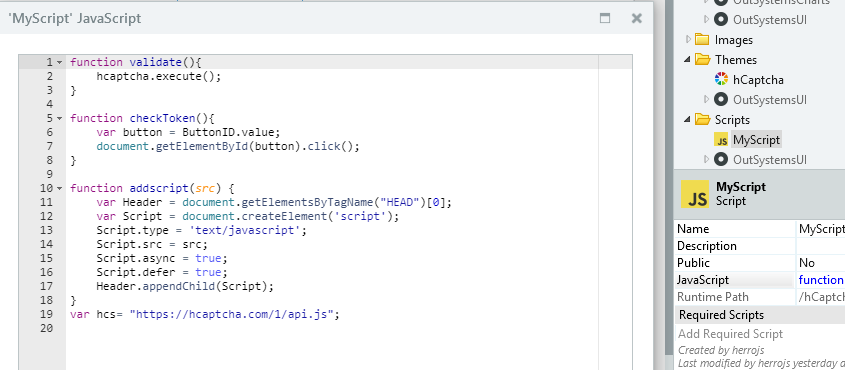
Task: Click the OutSystemsUI icon under Themes
Action: click(721, 99)
